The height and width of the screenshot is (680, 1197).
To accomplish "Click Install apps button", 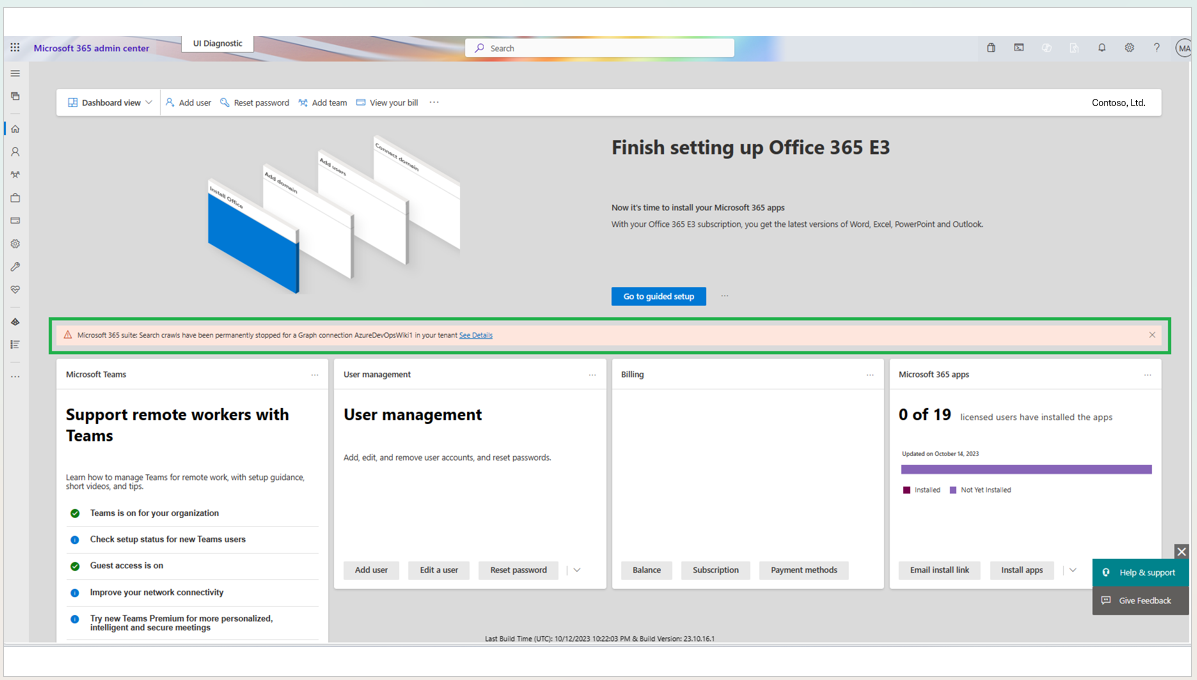I will tap(1022, 570).
